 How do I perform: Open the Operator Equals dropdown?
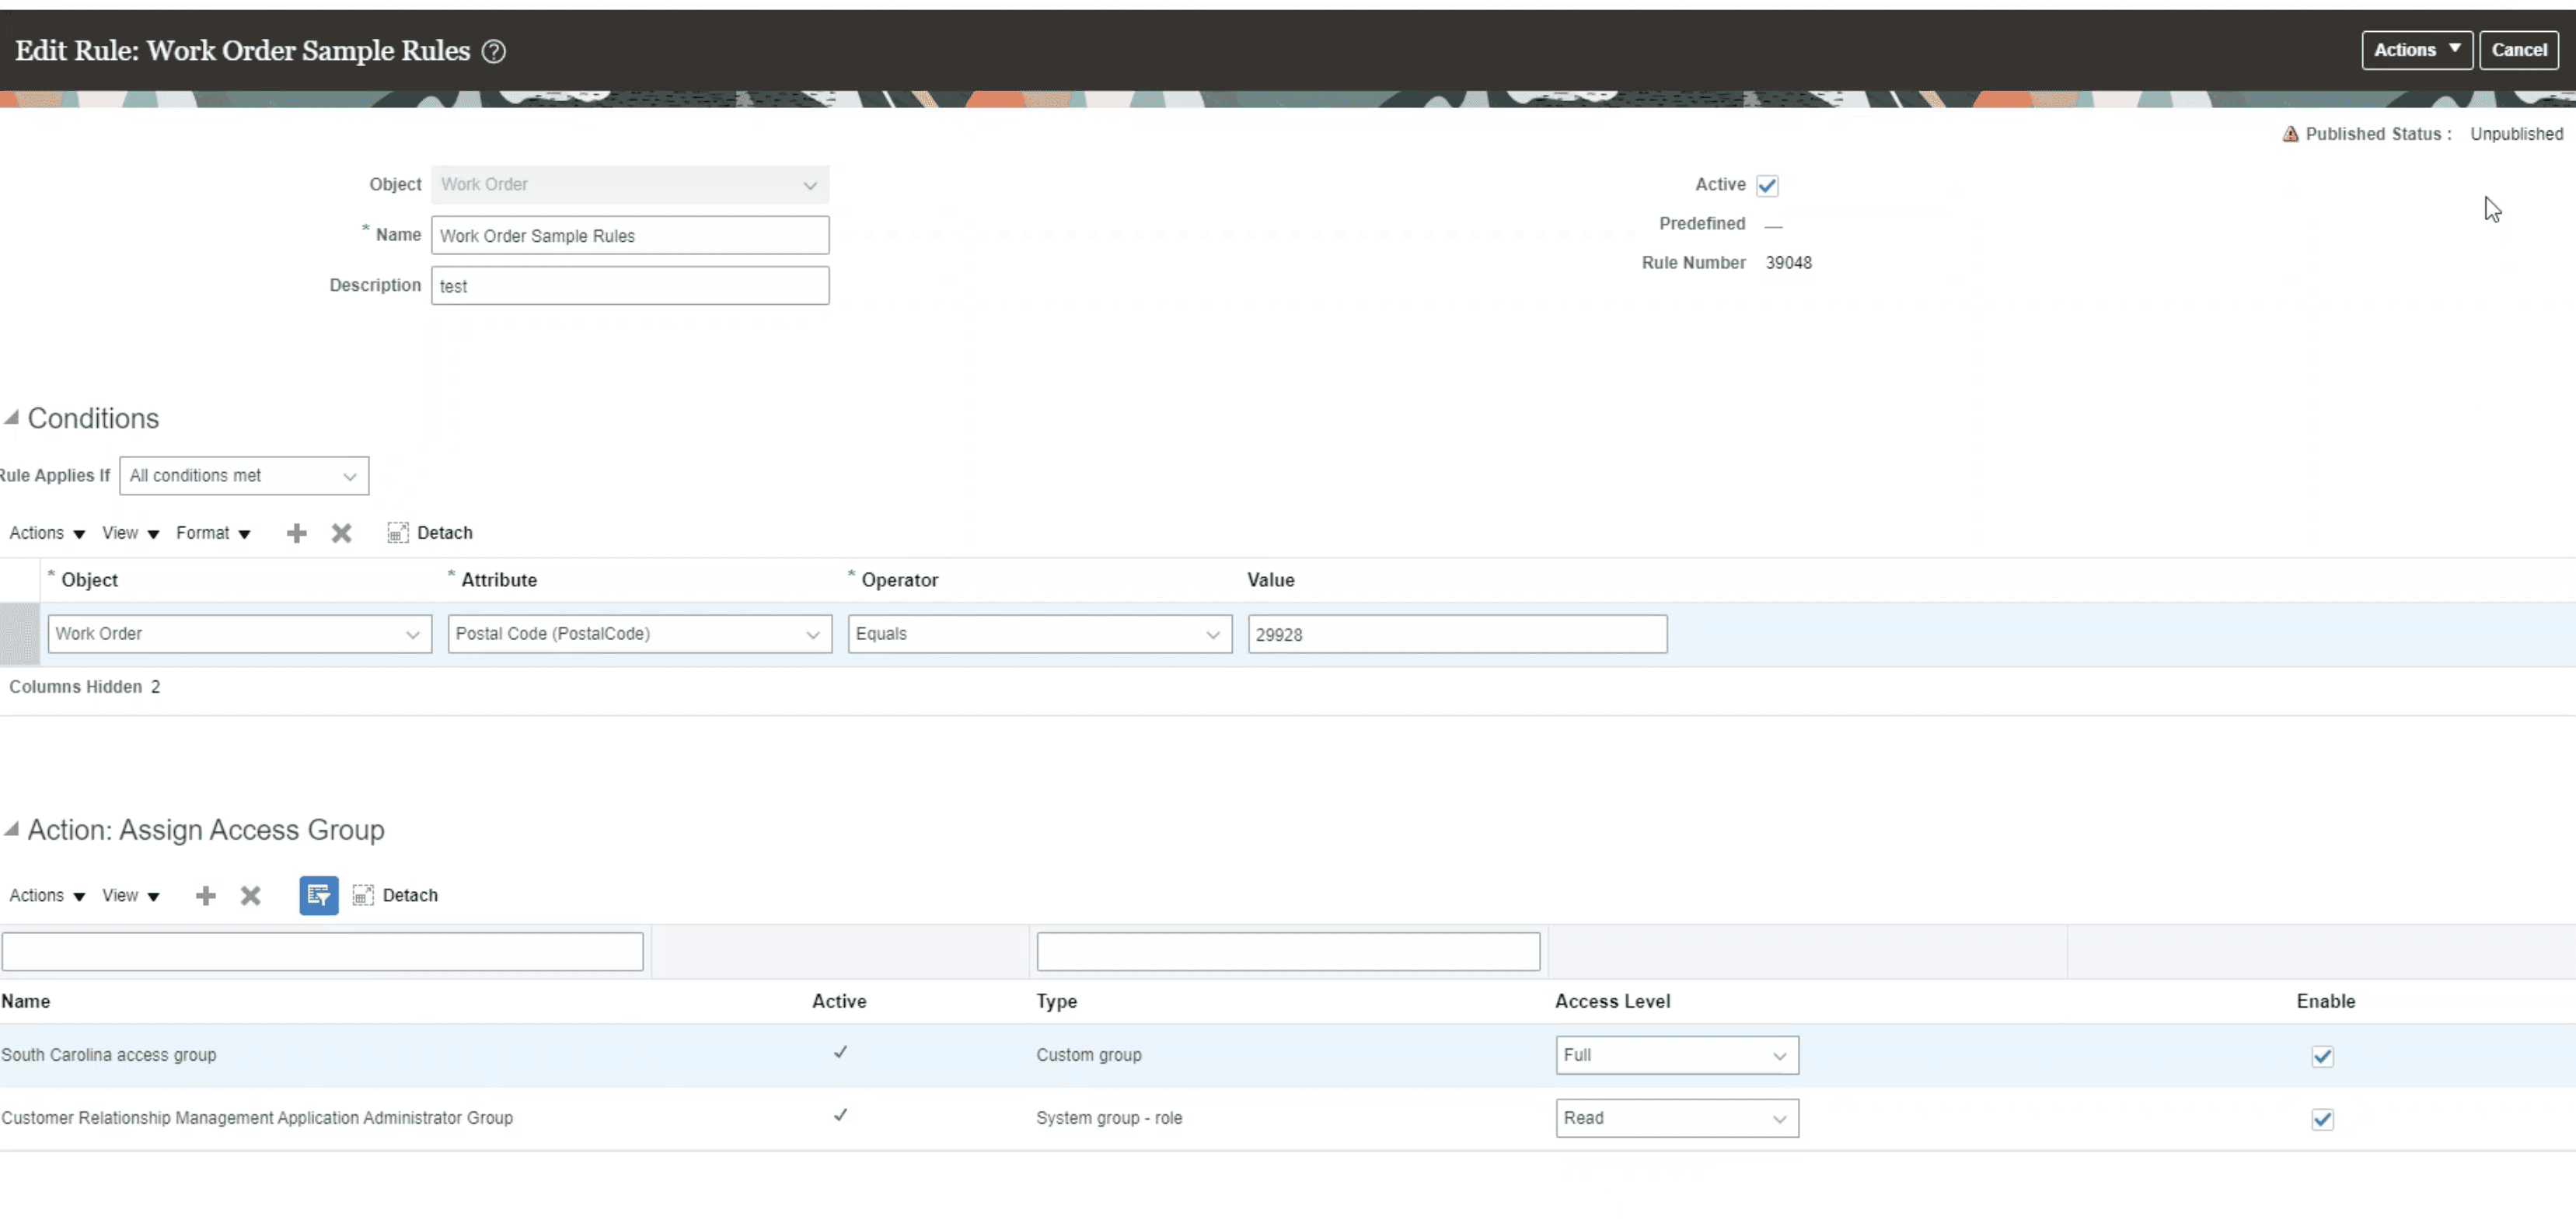pyautogui.click(x=1039, y=634)
